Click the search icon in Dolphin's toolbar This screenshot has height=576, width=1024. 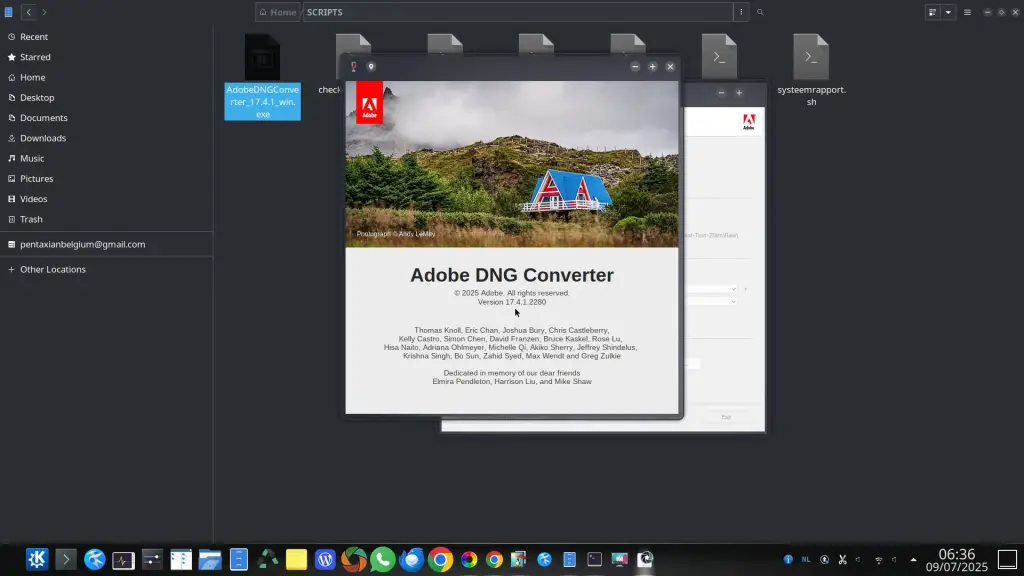coord(760,12)
